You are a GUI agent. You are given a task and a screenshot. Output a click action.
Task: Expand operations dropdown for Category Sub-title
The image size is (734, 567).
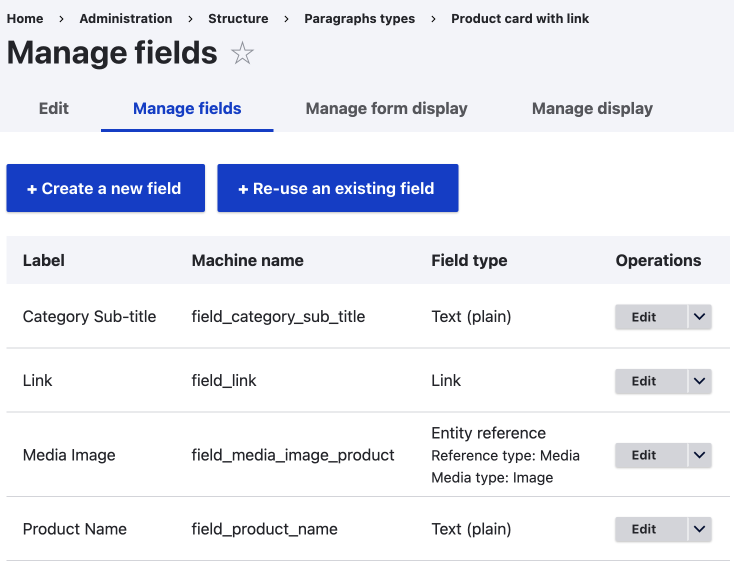click(x=699, y=317)
